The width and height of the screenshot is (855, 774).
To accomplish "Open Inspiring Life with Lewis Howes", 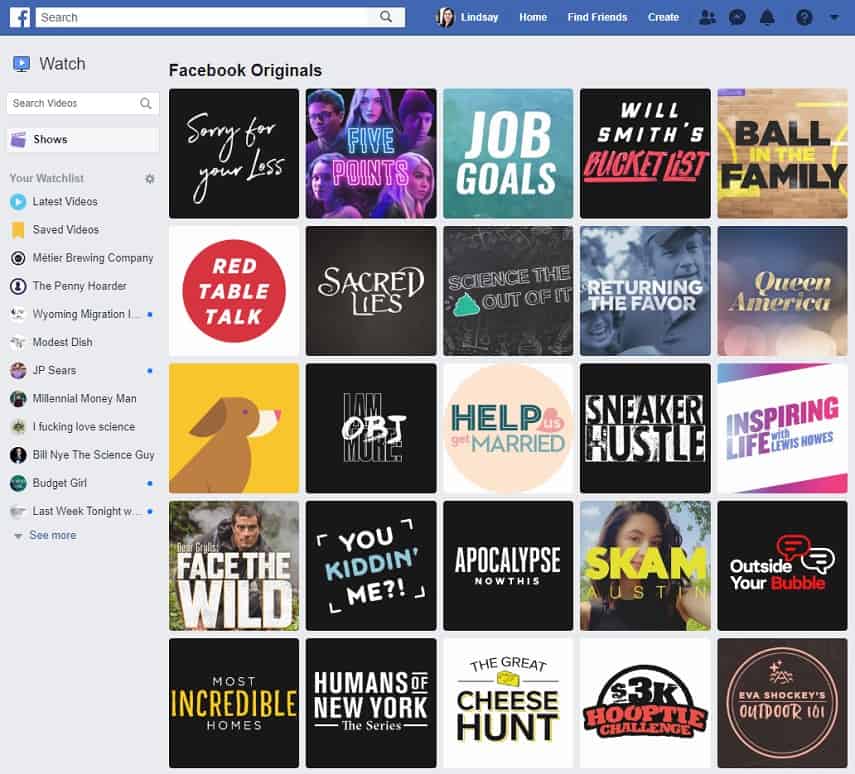I will pyautogui.click(x=782, y=428).
